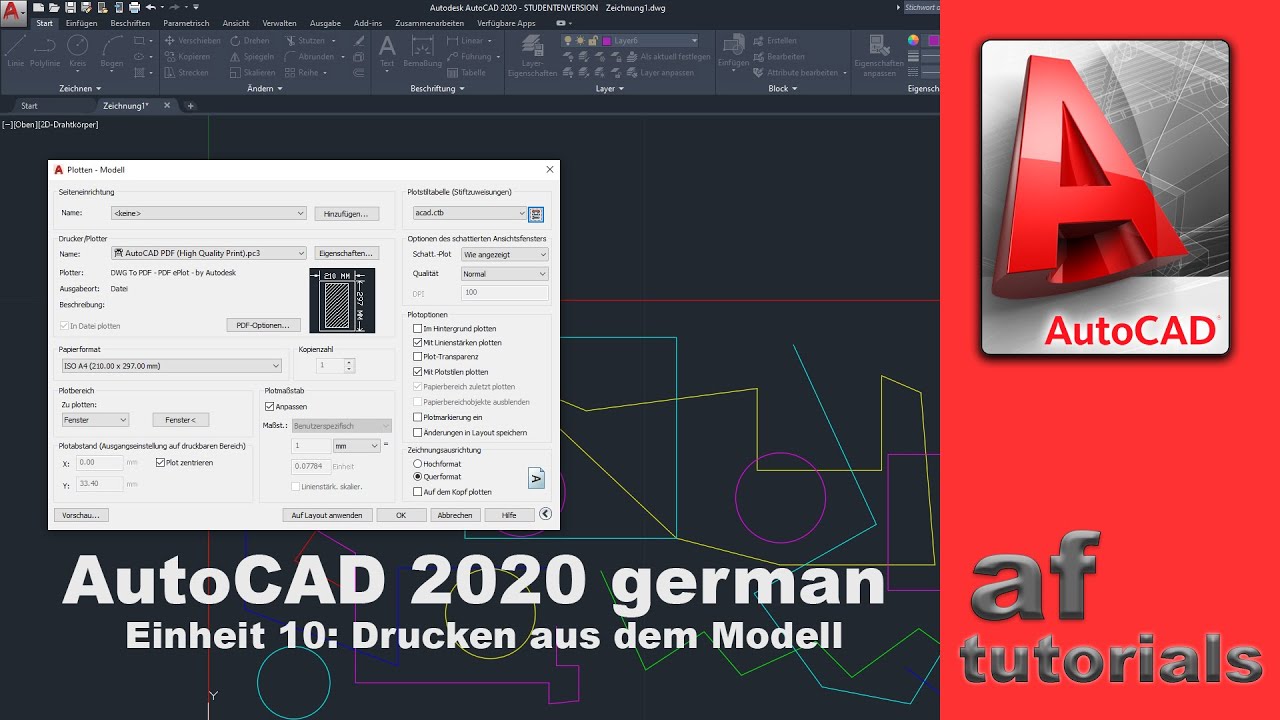Screen dimensions: 1280x720
Task: Open the Ausgabe ribbon tab
Action: pyautogui.click(x=326, y=22)
